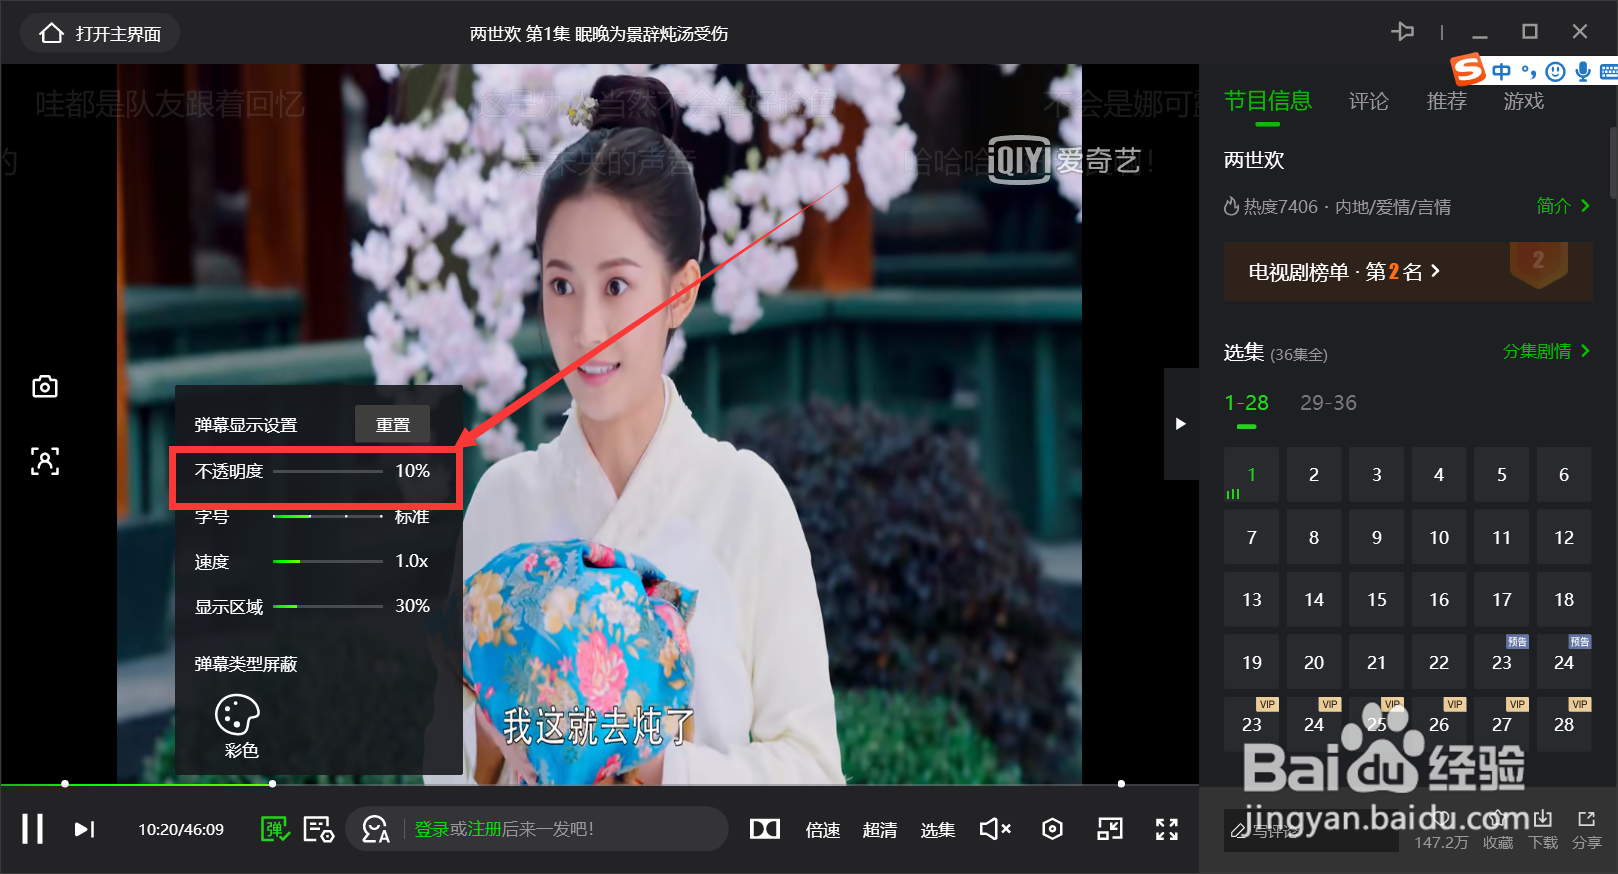
Task: Adjust the 显示区域 display area slider
Action: click(x=328, y=606)
